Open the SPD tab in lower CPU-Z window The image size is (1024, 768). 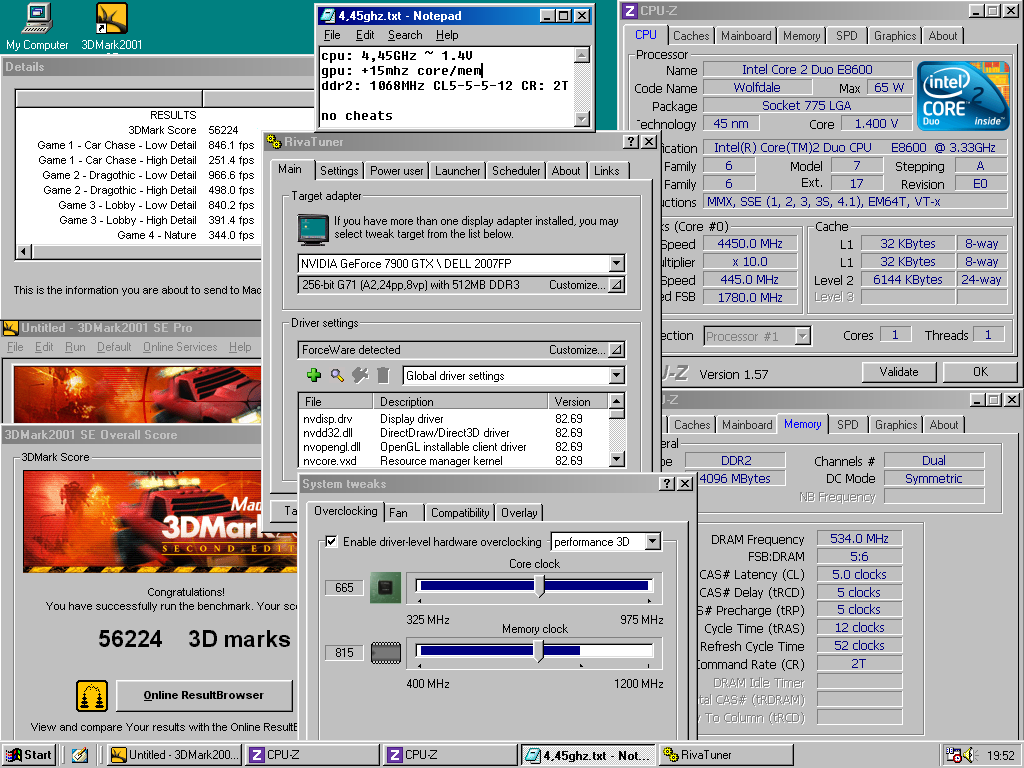(x=848, y=424)
